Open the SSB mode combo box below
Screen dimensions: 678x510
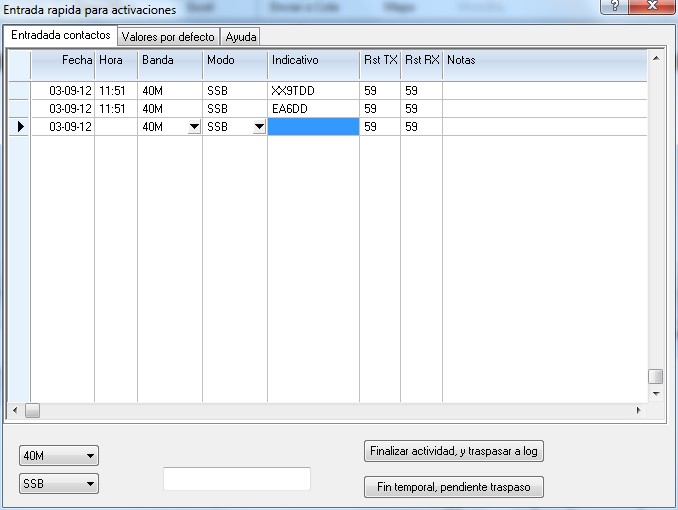[x=60, y=484]
